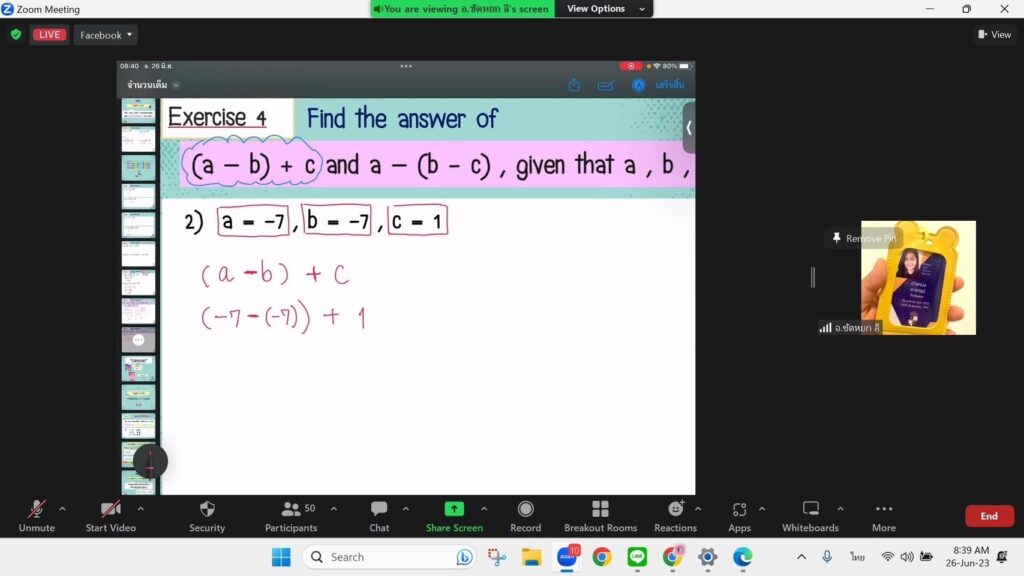Screen dimensions: 1024x576
Task: Expand the Facebook live dropdown
Action: 106,35
